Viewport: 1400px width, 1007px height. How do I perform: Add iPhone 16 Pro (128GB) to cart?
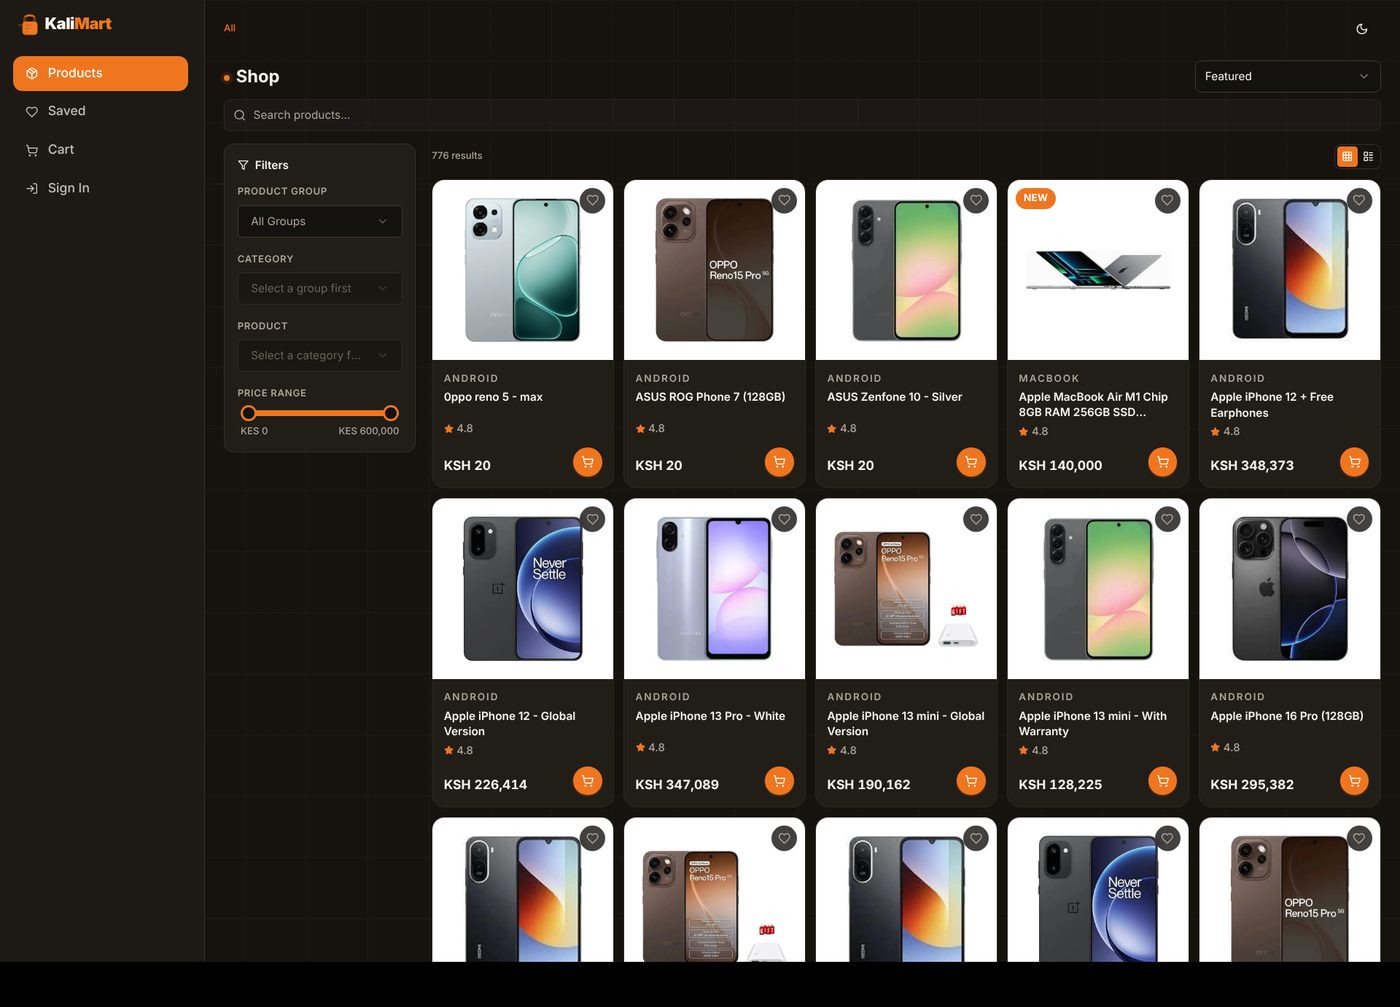coord(1354,781)
